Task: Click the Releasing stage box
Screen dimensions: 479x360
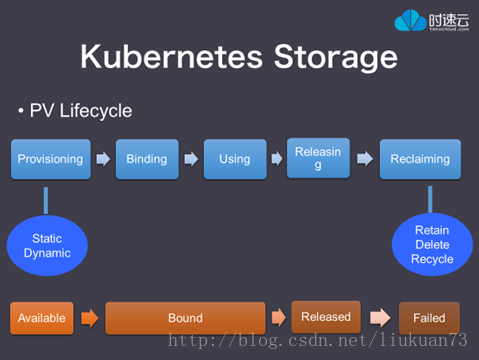Action: [318, 158]
